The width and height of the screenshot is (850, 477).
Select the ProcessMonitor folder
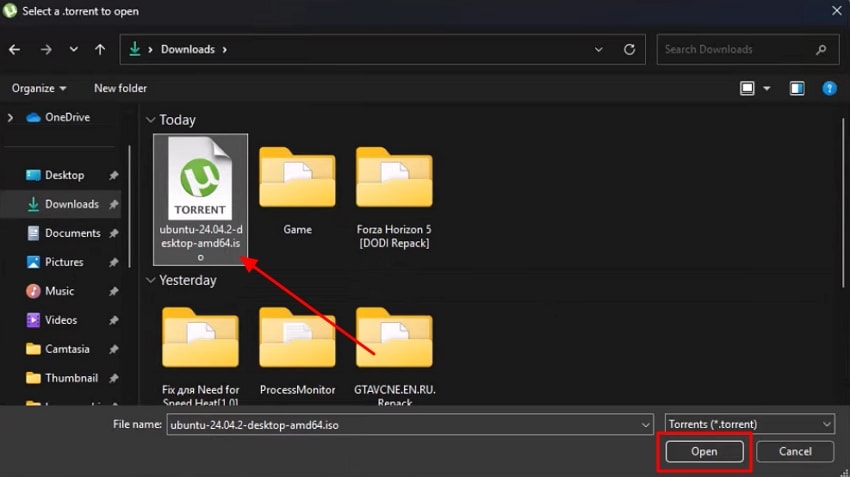pos(297,351)
